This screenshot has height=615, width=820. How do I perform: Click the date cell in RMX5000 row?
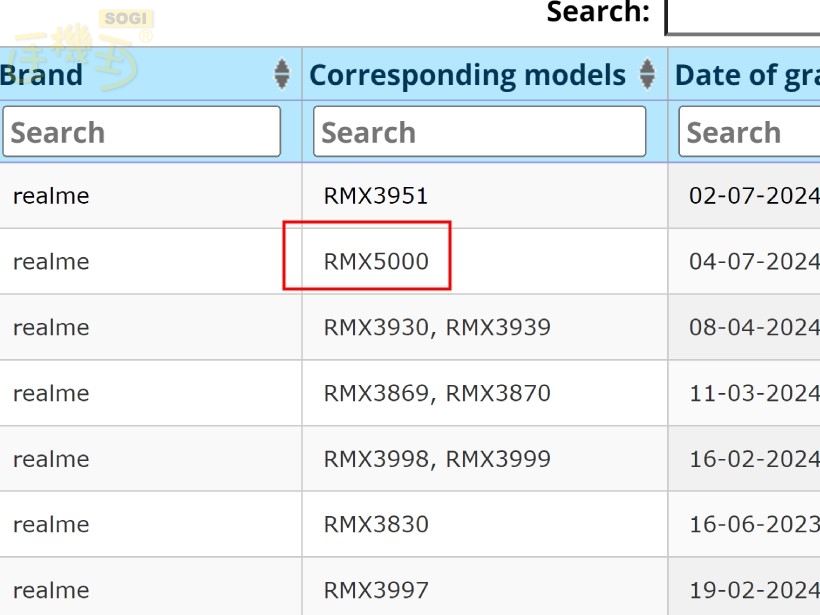pos(753,262)
